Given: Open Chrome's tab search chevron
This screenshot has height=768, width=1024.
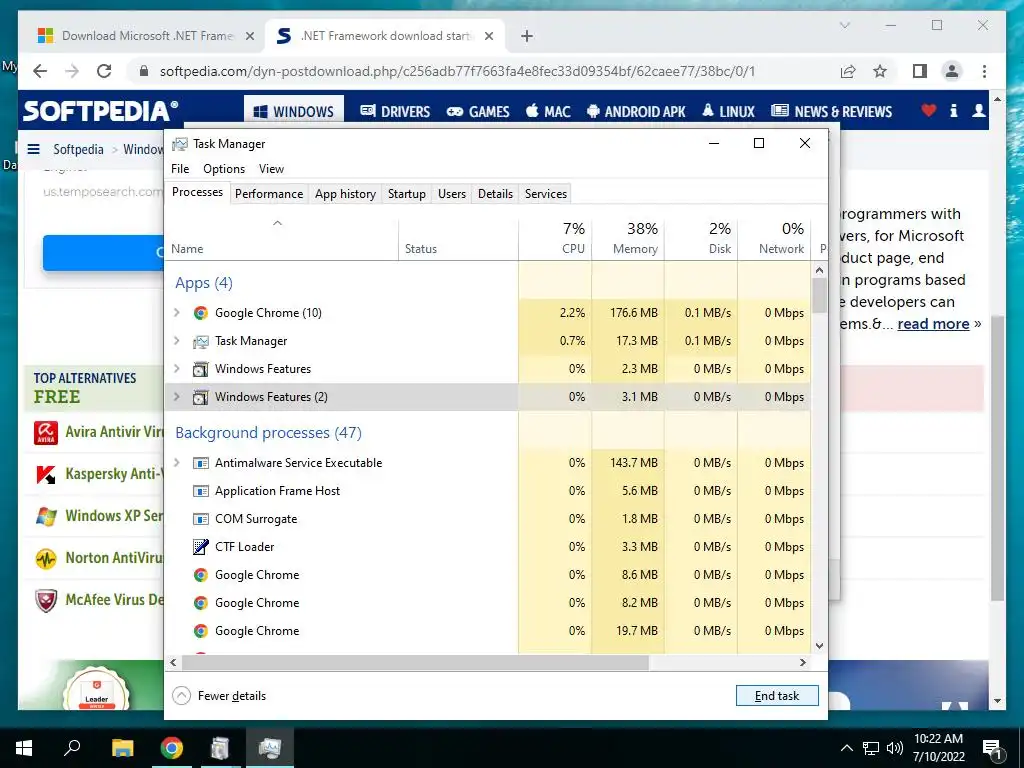Looking at the screenshot, I should [845, 25].
